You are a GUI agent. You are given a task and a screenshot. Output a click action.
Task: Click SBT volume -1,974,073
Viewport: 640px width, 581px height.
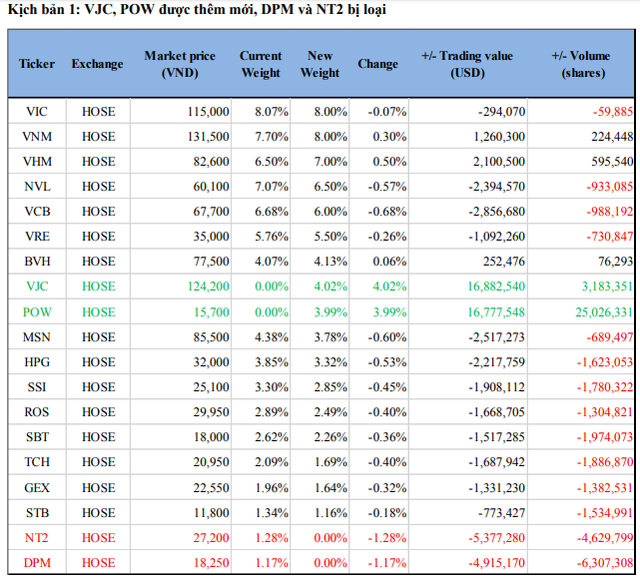point(605,437)
